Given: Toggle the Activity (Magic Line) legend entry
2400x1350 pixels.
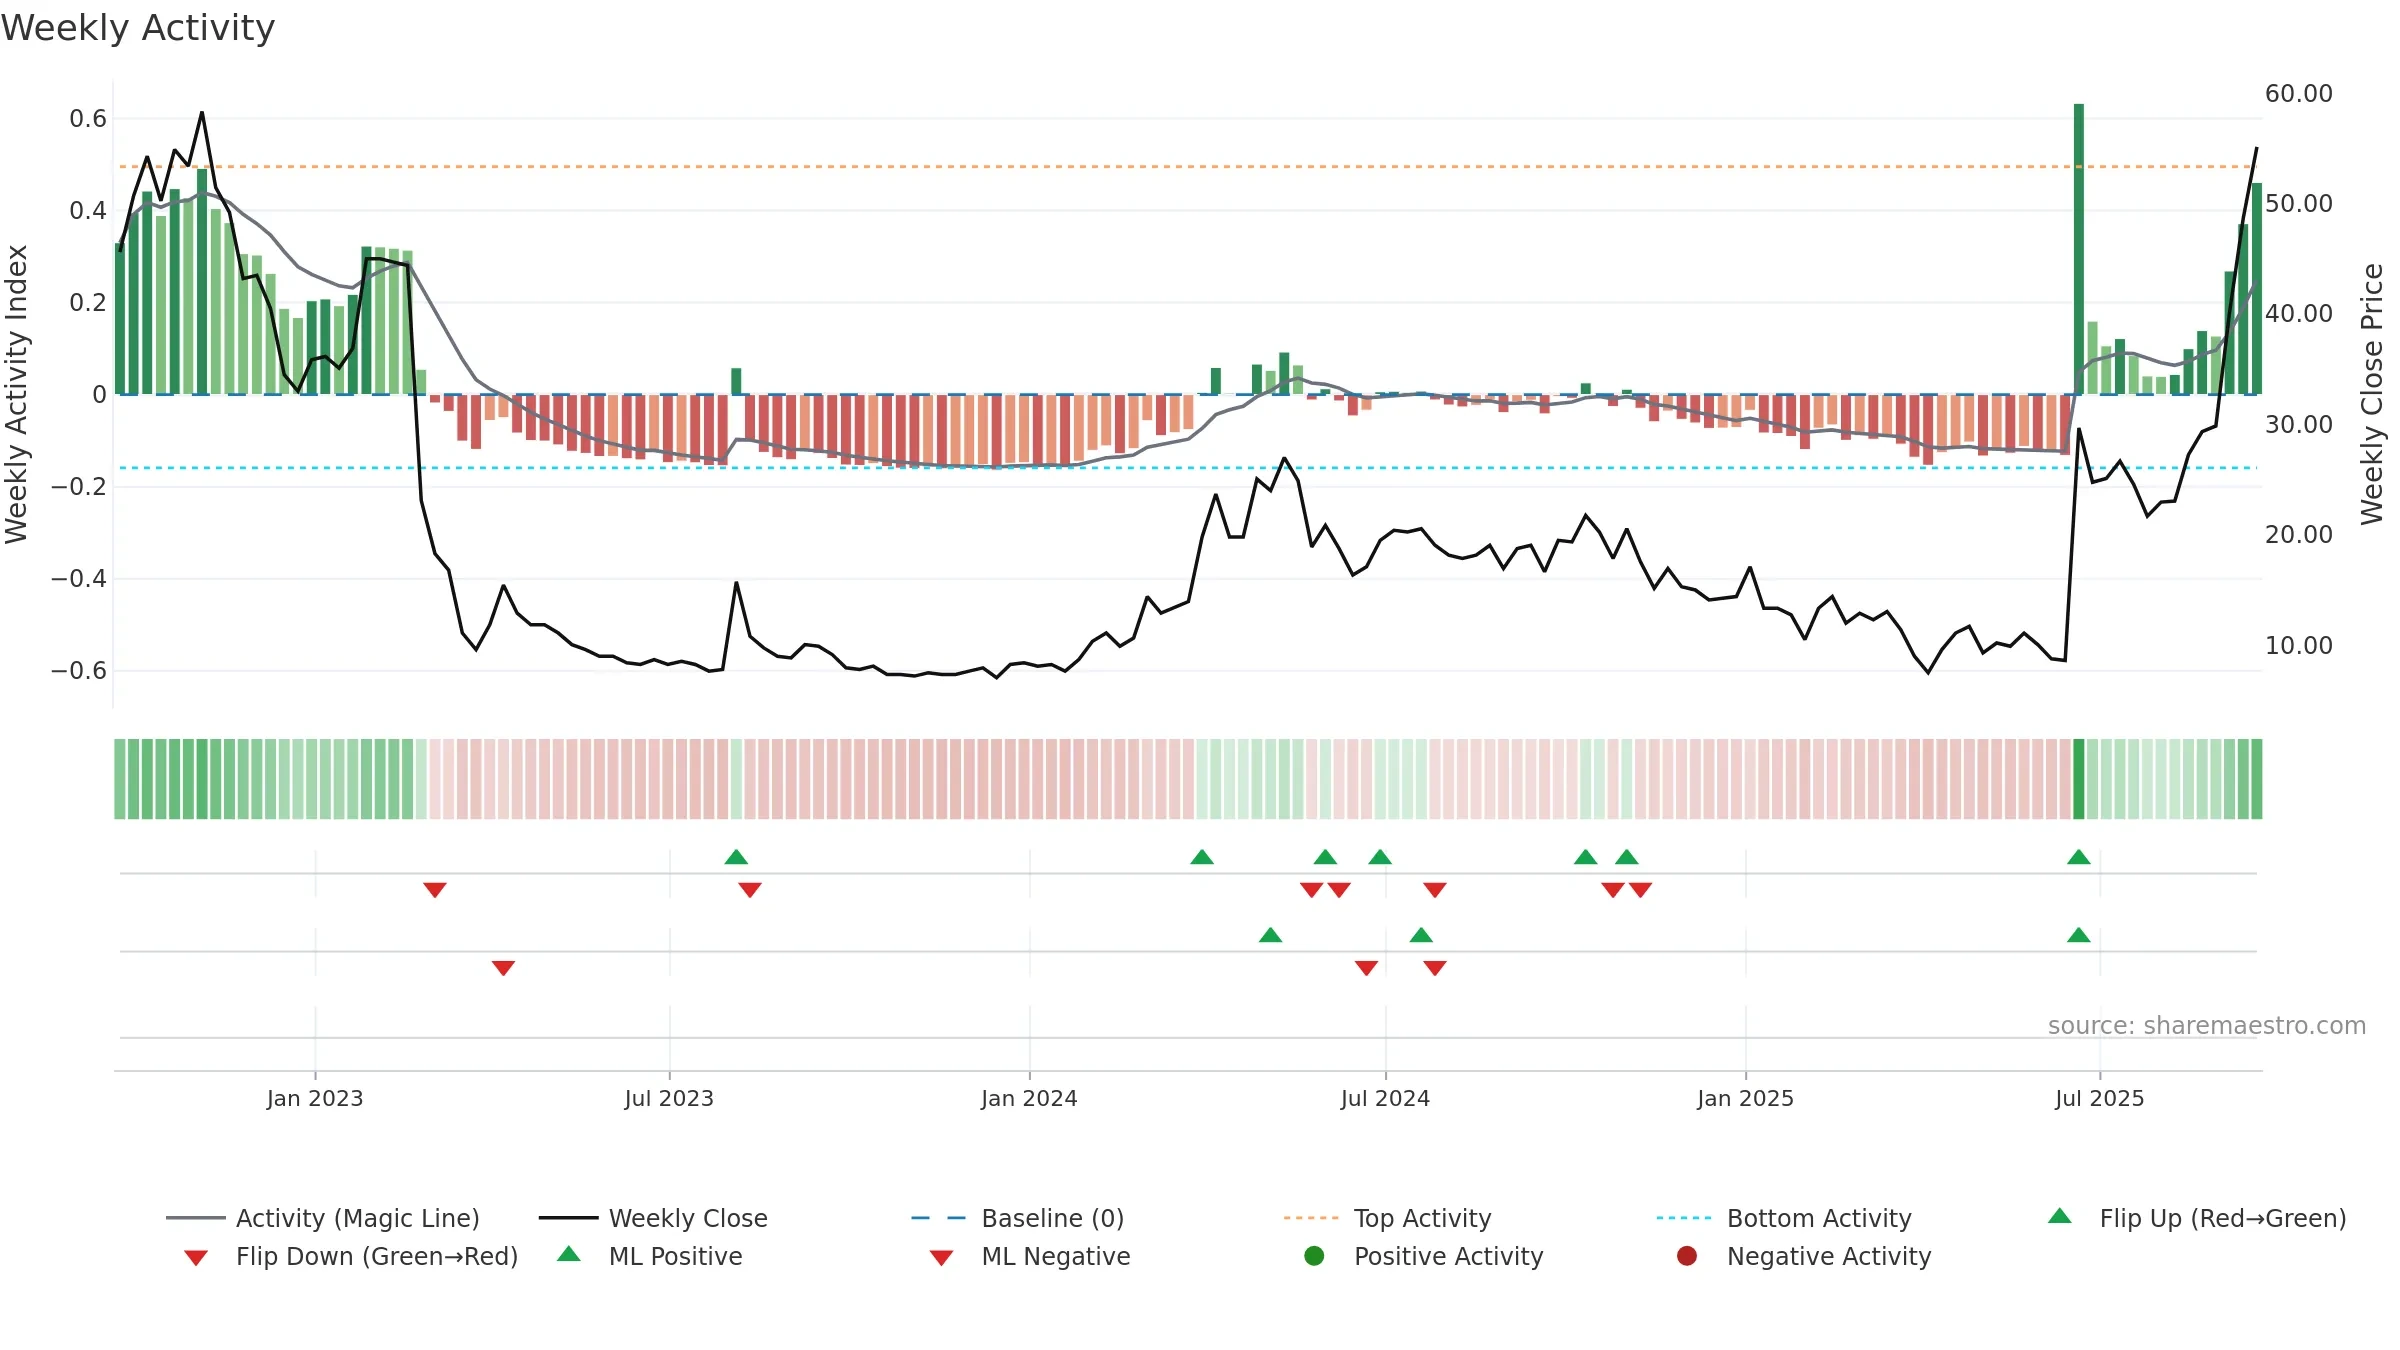Looking at the screenshot, I should (x=323, y=1218).
